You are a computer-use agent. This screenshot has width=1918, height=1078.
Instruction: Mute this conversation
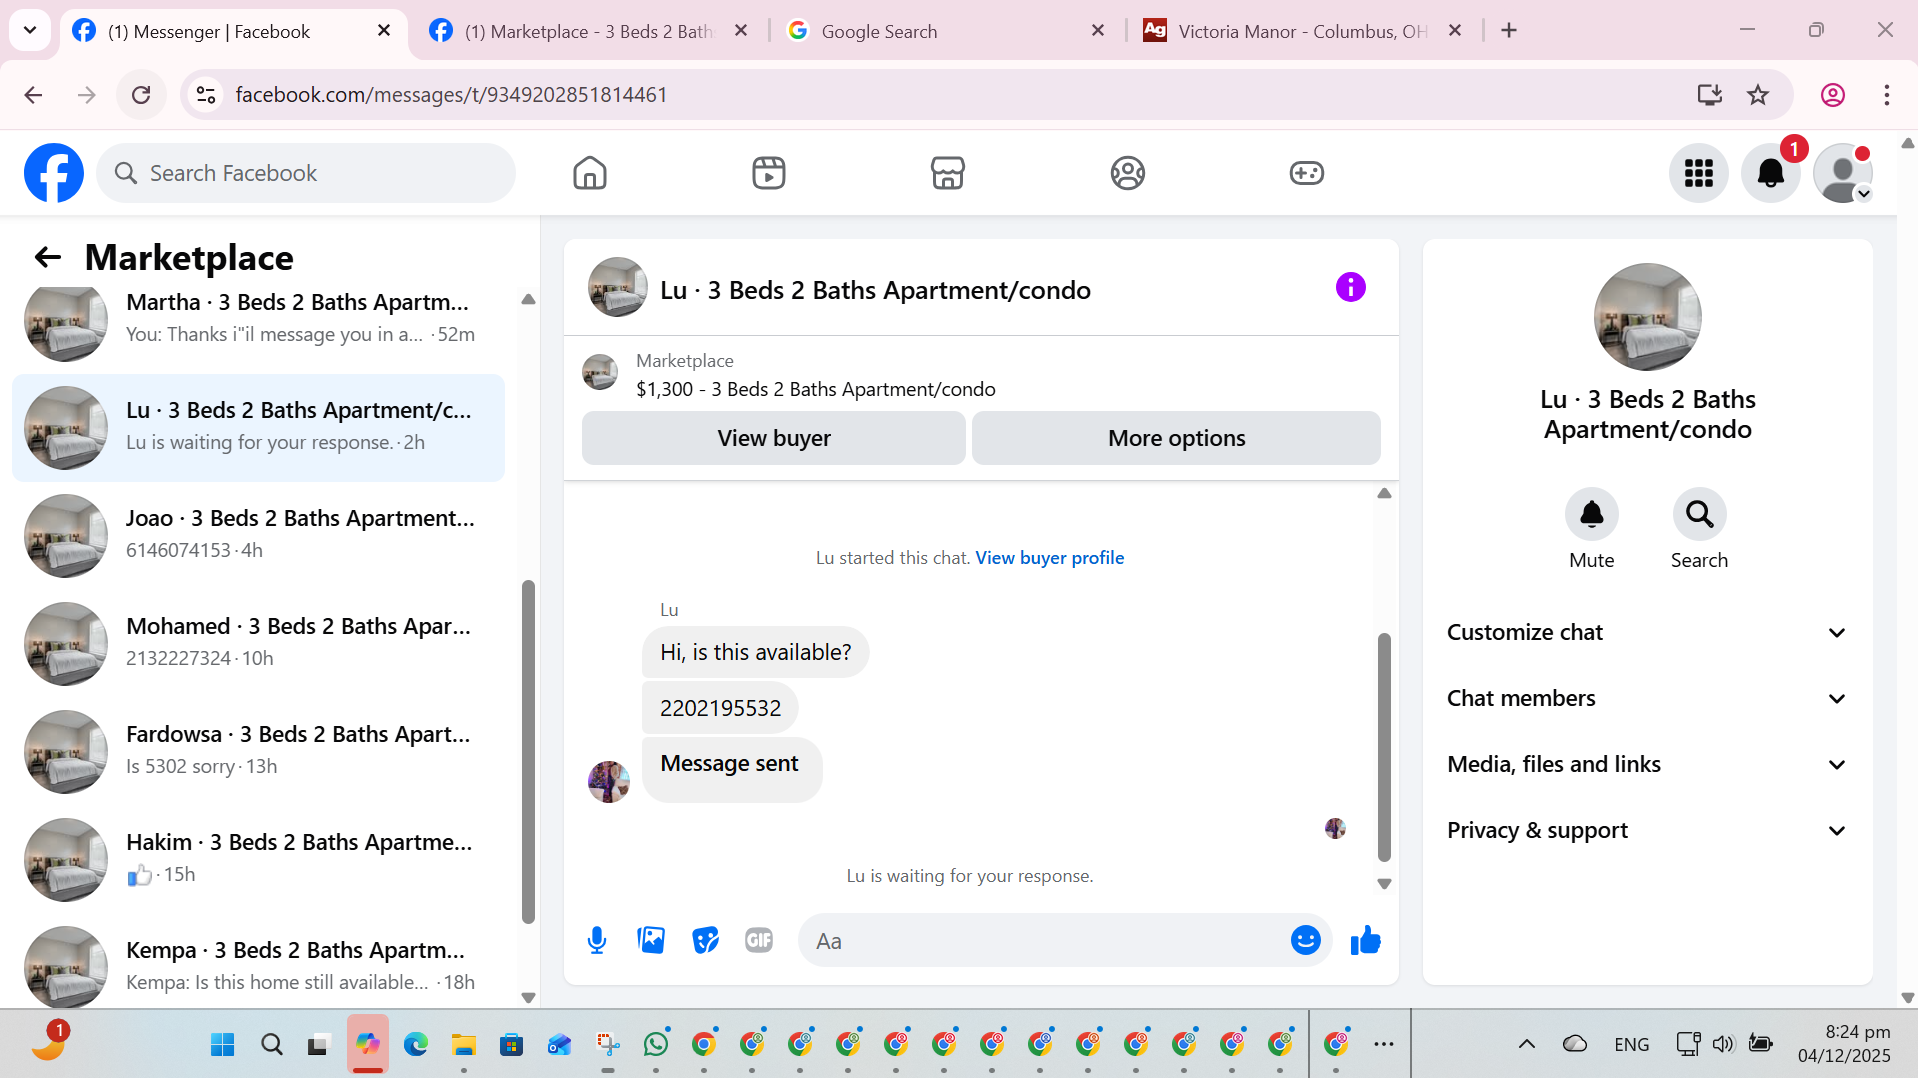(1592, 514)
